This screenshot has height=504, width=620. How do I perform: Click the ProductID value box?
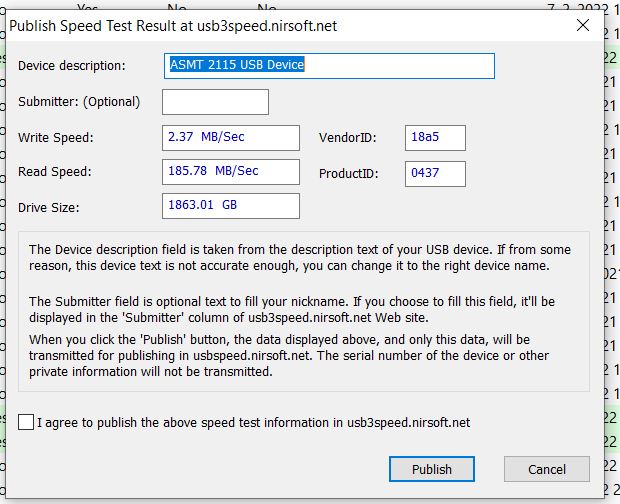pyautogui.click(x=435, y=174)
